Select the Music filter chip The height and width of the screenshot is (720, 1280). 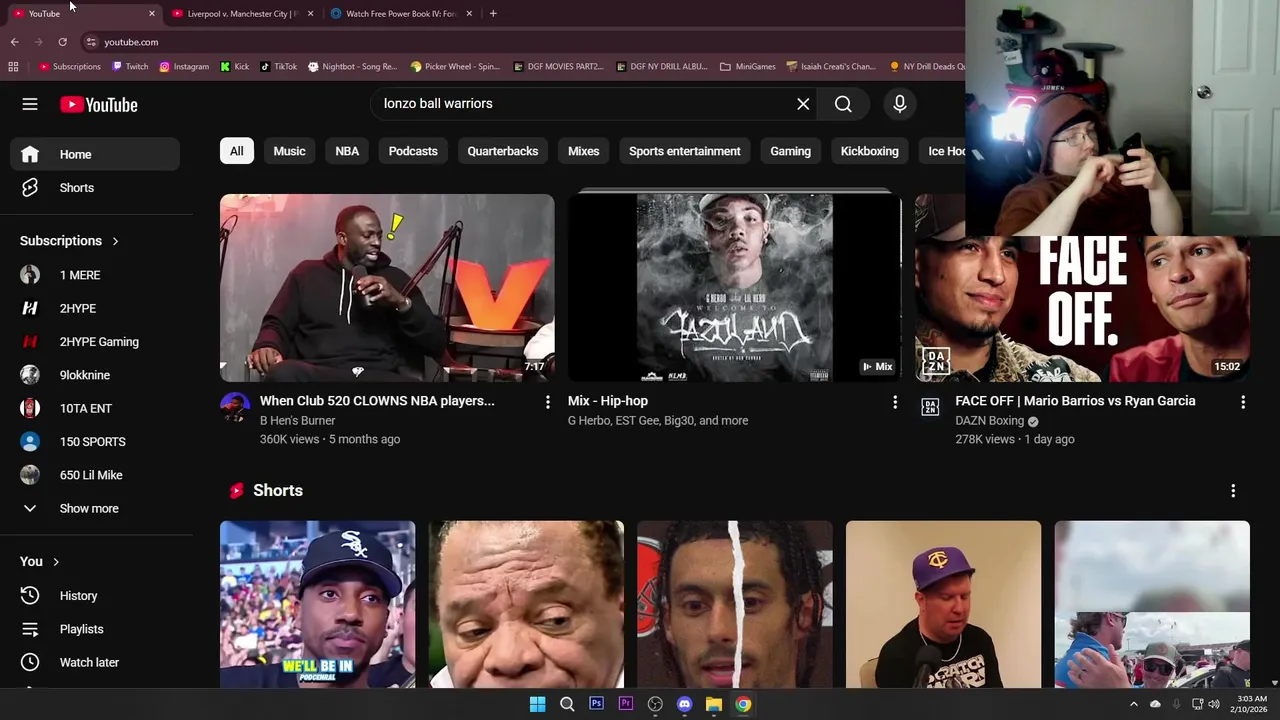(289, 151)
